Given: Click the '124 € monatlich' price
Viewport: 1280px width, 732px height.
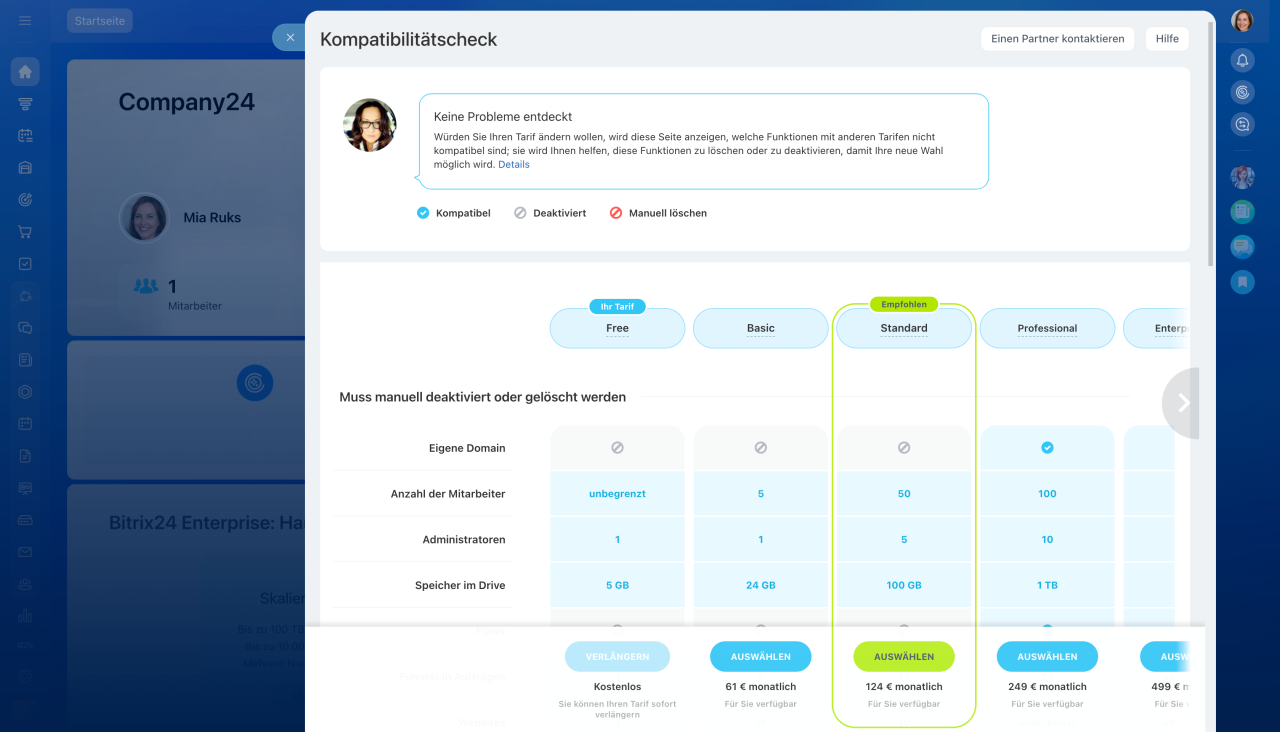Looking at the screenshot, I should point(904,687).
